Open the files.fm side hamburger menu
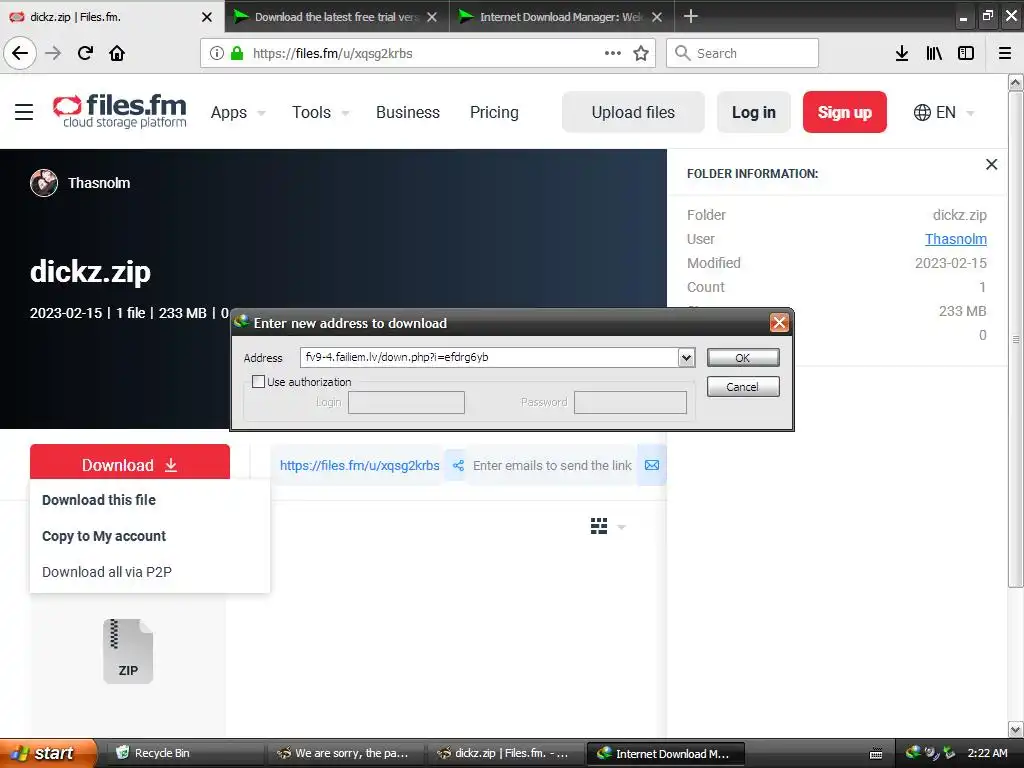 click(24, 112)
